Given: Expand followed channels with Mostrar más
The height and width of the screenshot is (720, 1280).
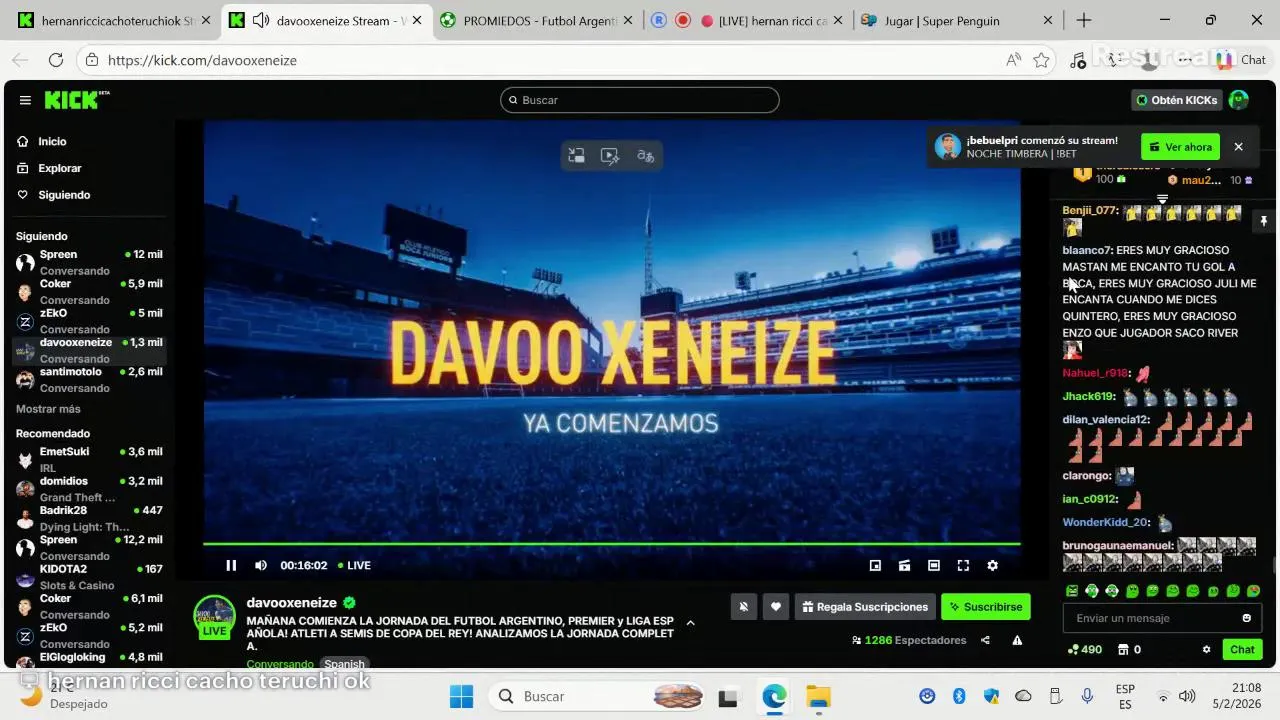Looking at the screenshot, I should click(x=48, y=409).
